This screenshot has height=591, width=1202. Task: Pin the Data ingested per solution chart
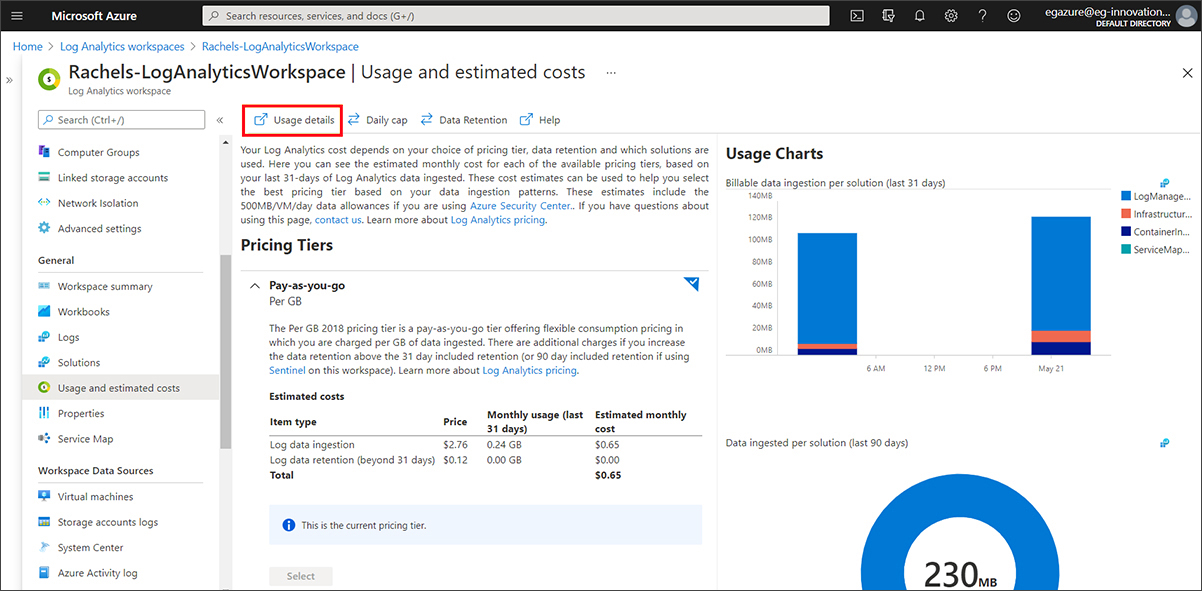point(1165,443)
